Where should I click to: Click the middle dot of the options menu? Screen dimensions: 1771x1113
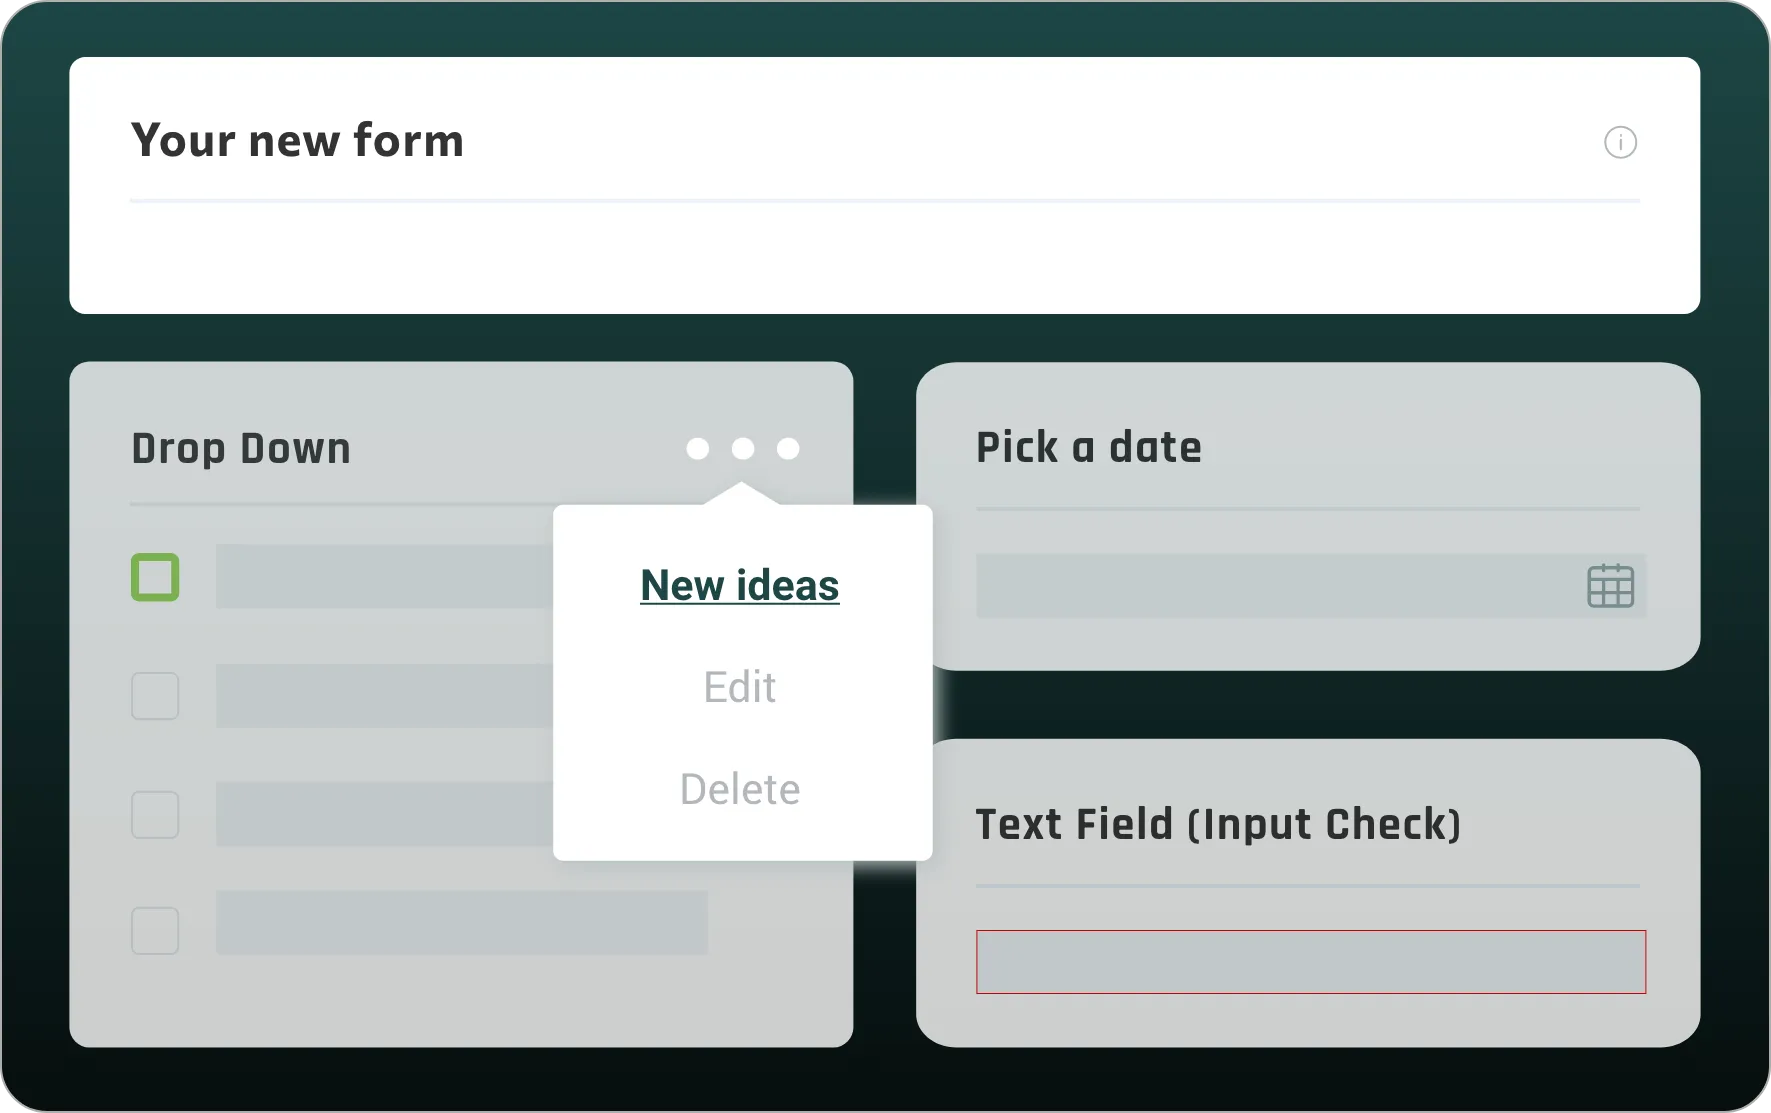point(743,450)
